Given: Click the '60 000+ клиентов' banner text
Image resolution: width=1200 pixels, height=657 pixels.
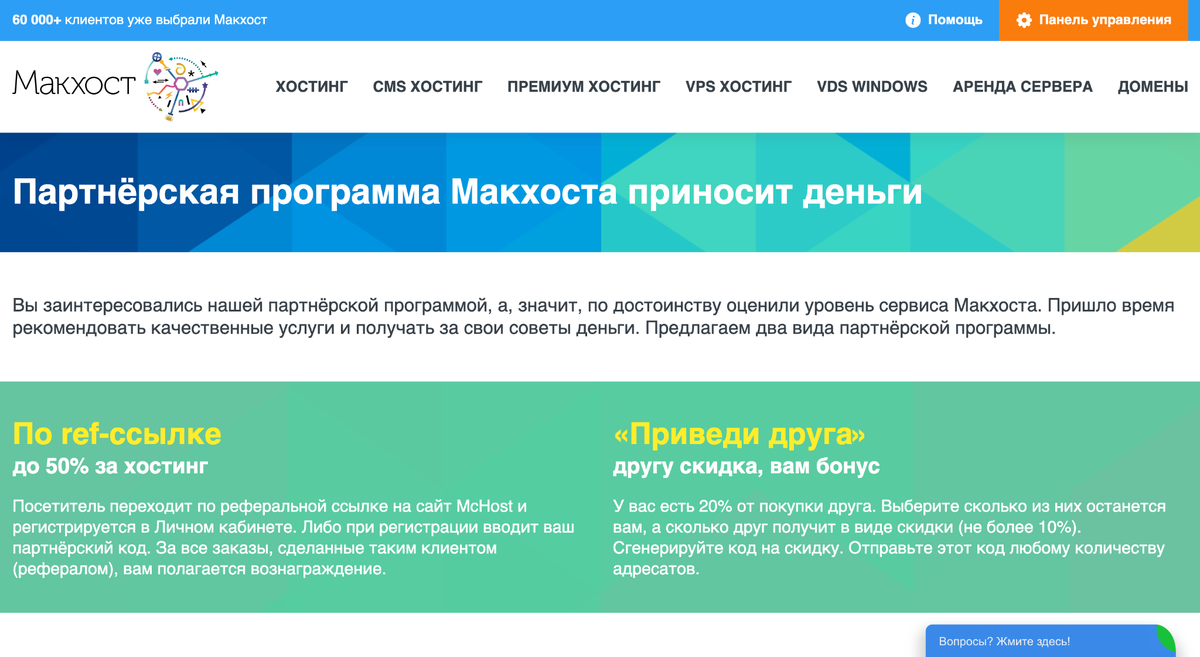Looking at the screenshot, I should 140,20.
